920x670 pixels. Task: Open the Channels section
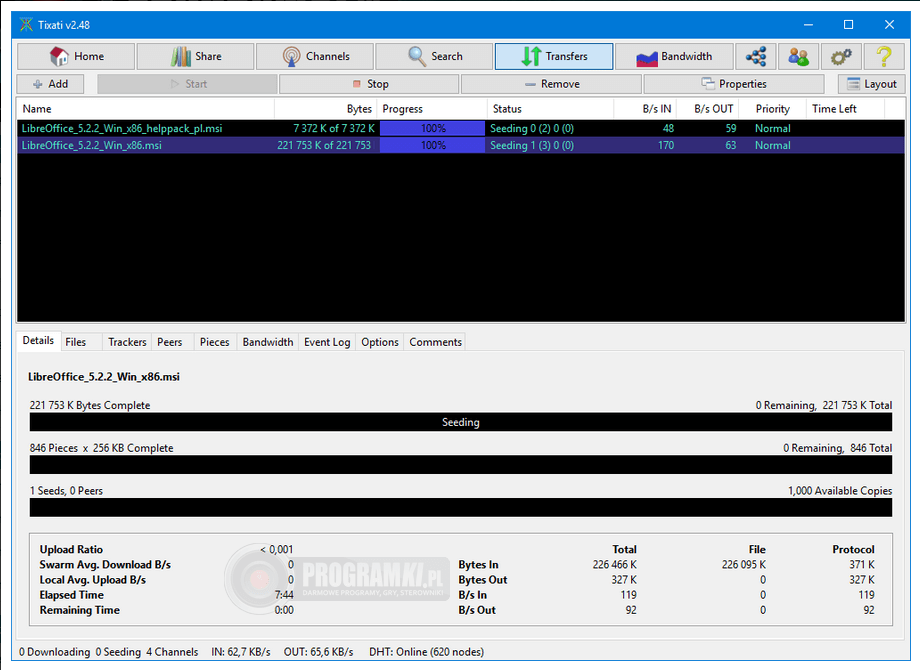pyautogui.click(x=315, y=56)
